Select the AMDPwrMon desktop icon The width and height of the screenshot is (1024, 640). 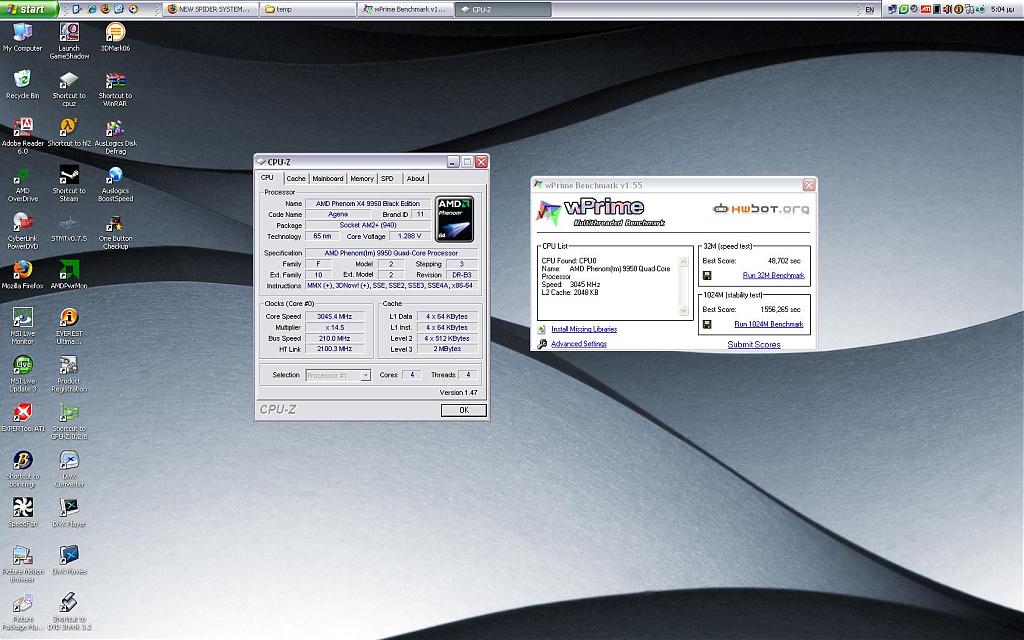69,274
